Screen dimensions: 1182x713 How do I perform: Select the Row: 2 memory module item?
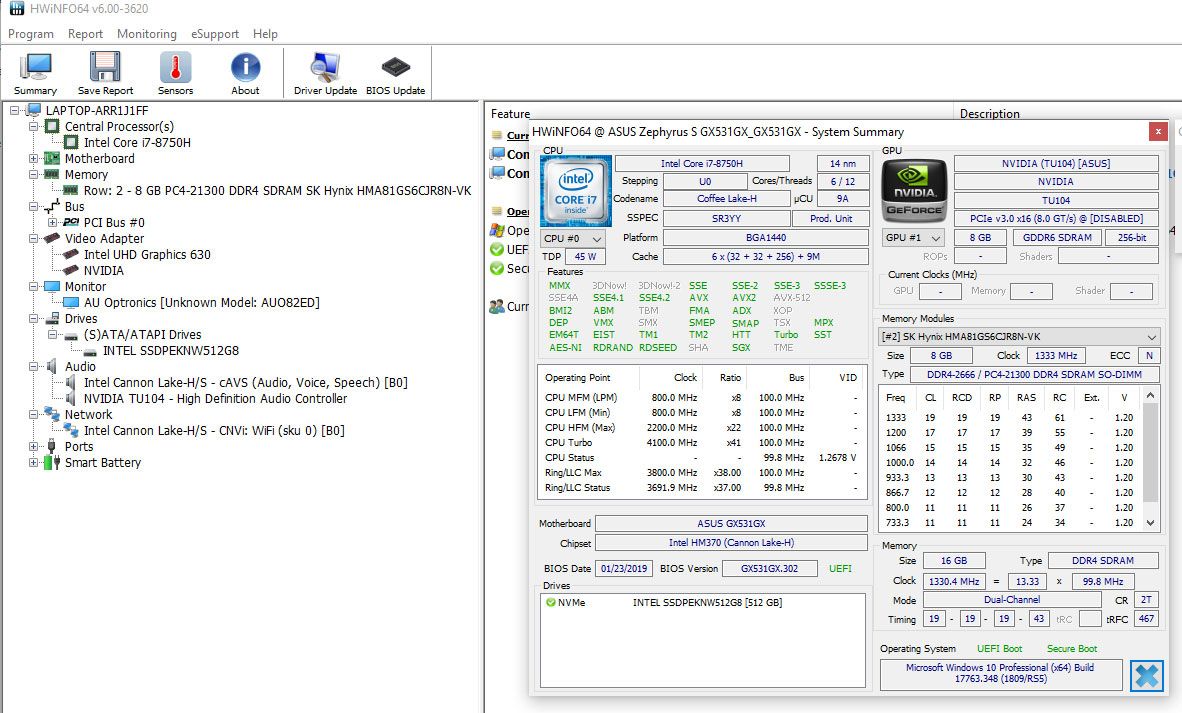point(277,191)
